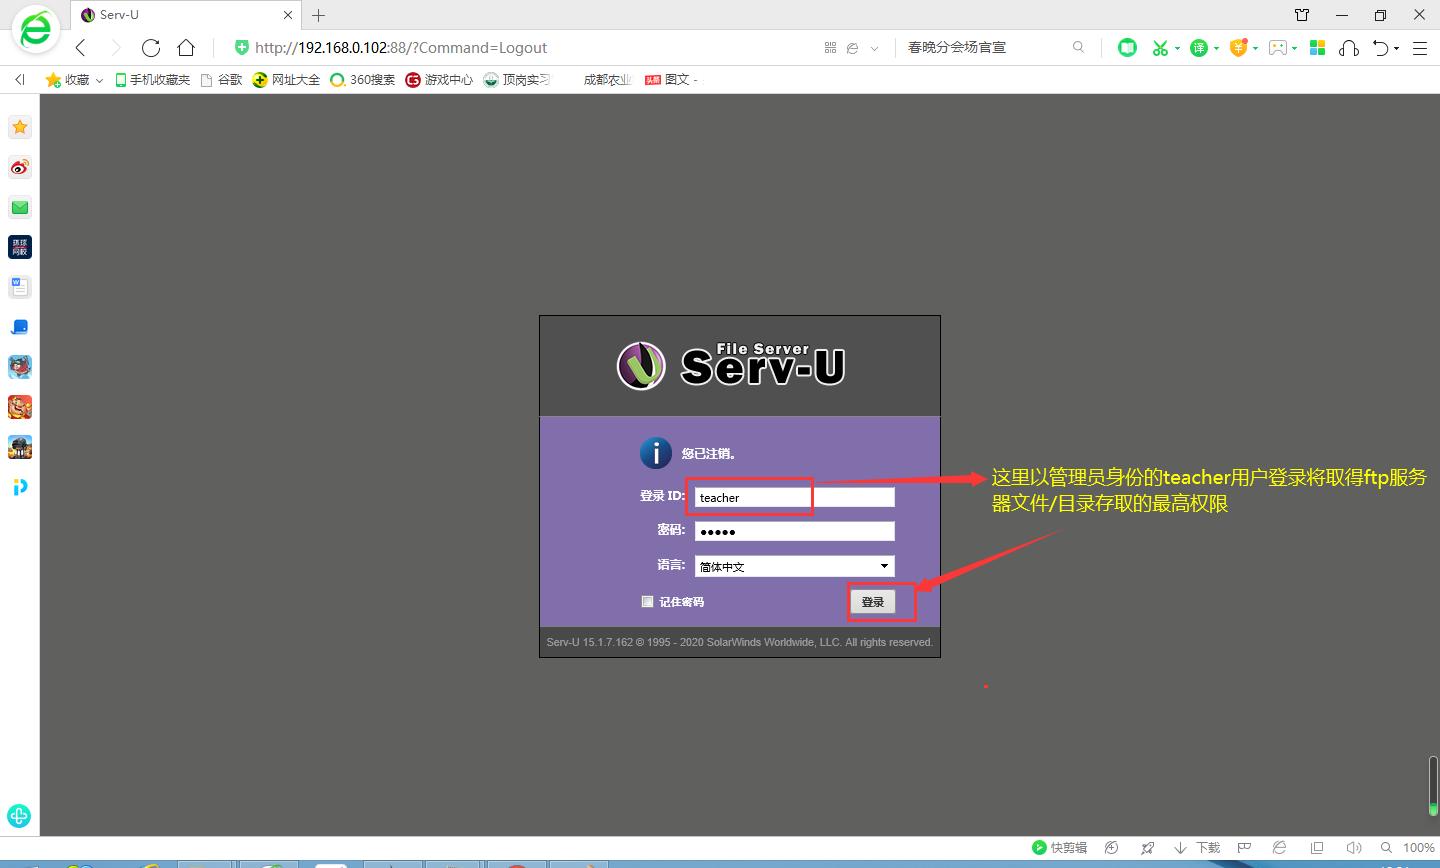
Task: Reload the page with the refresh icon
Action: pyautogui.click(x=151, y=48)
